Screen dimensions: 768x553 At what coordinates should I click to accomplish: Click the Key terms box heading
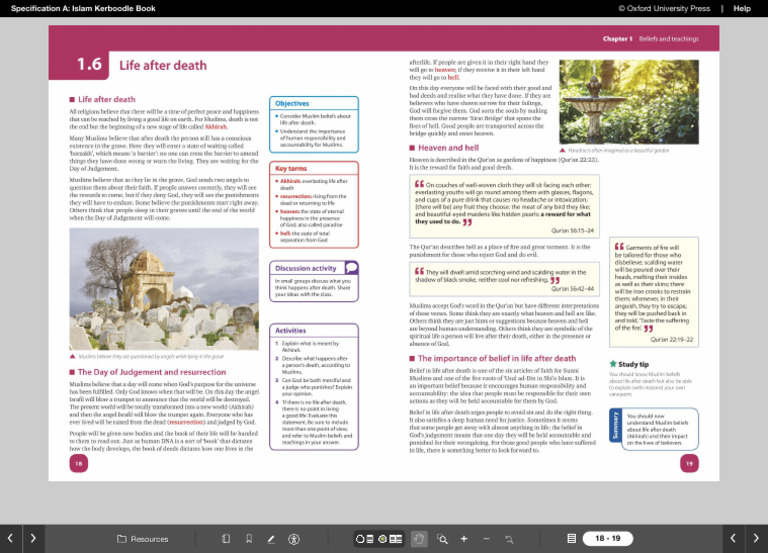pyautogui.click(x=291, y=168)
